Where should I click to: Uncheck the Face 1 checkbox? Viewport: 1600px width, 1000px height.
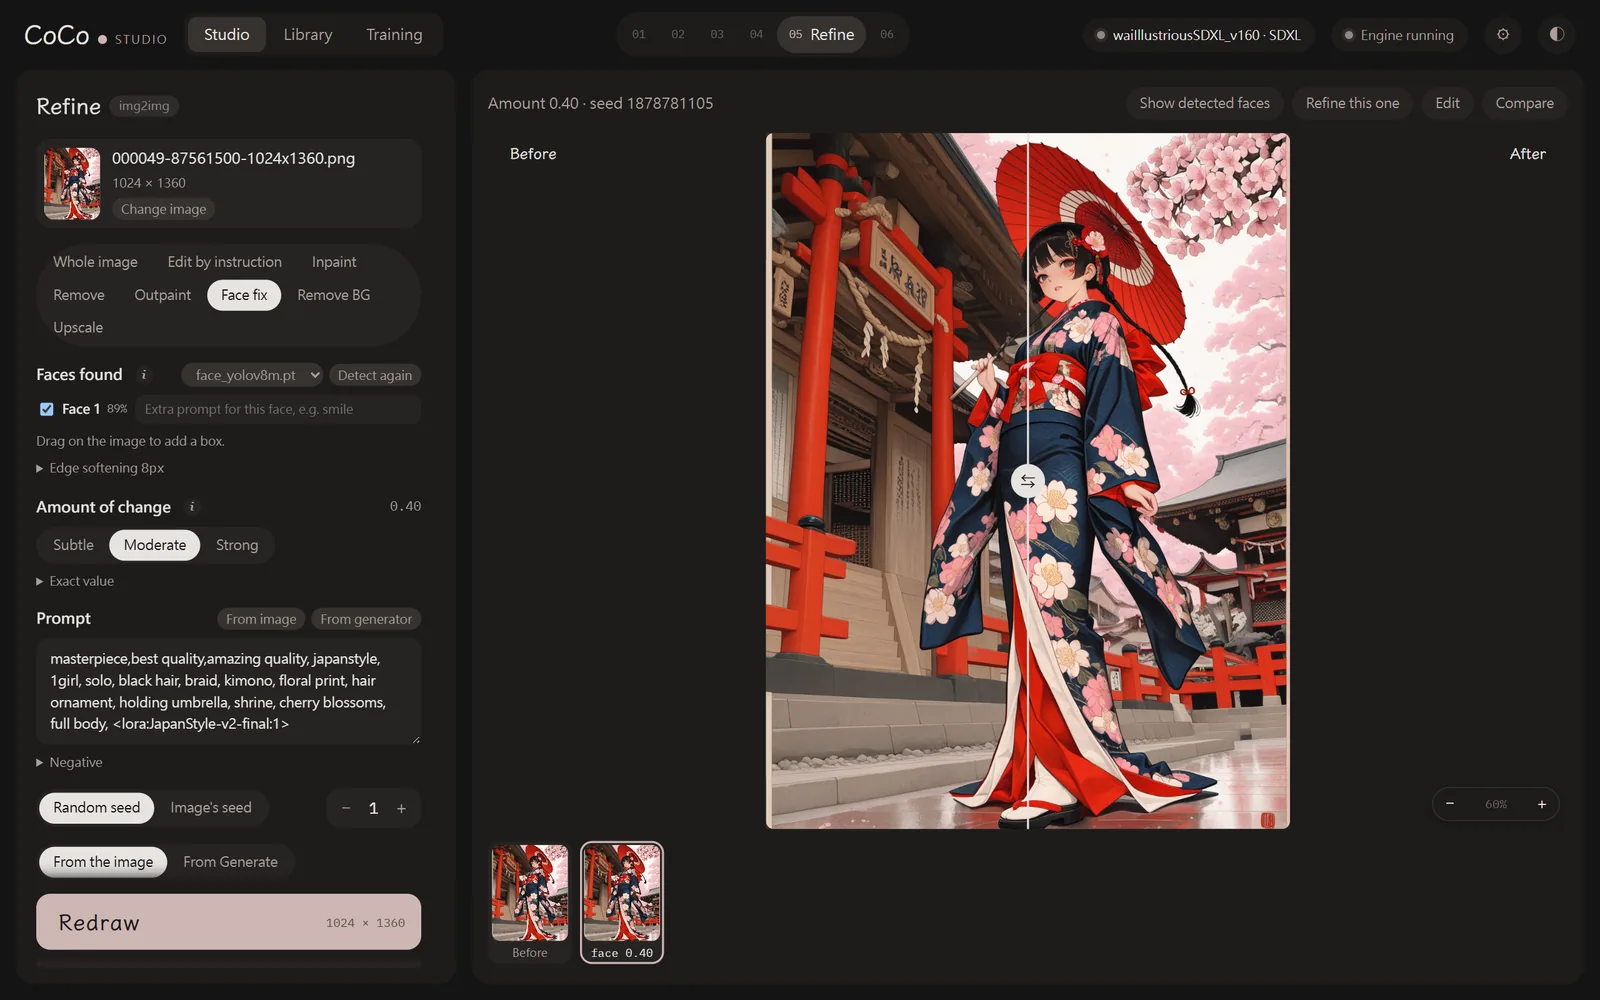click(x=46, y=409)
